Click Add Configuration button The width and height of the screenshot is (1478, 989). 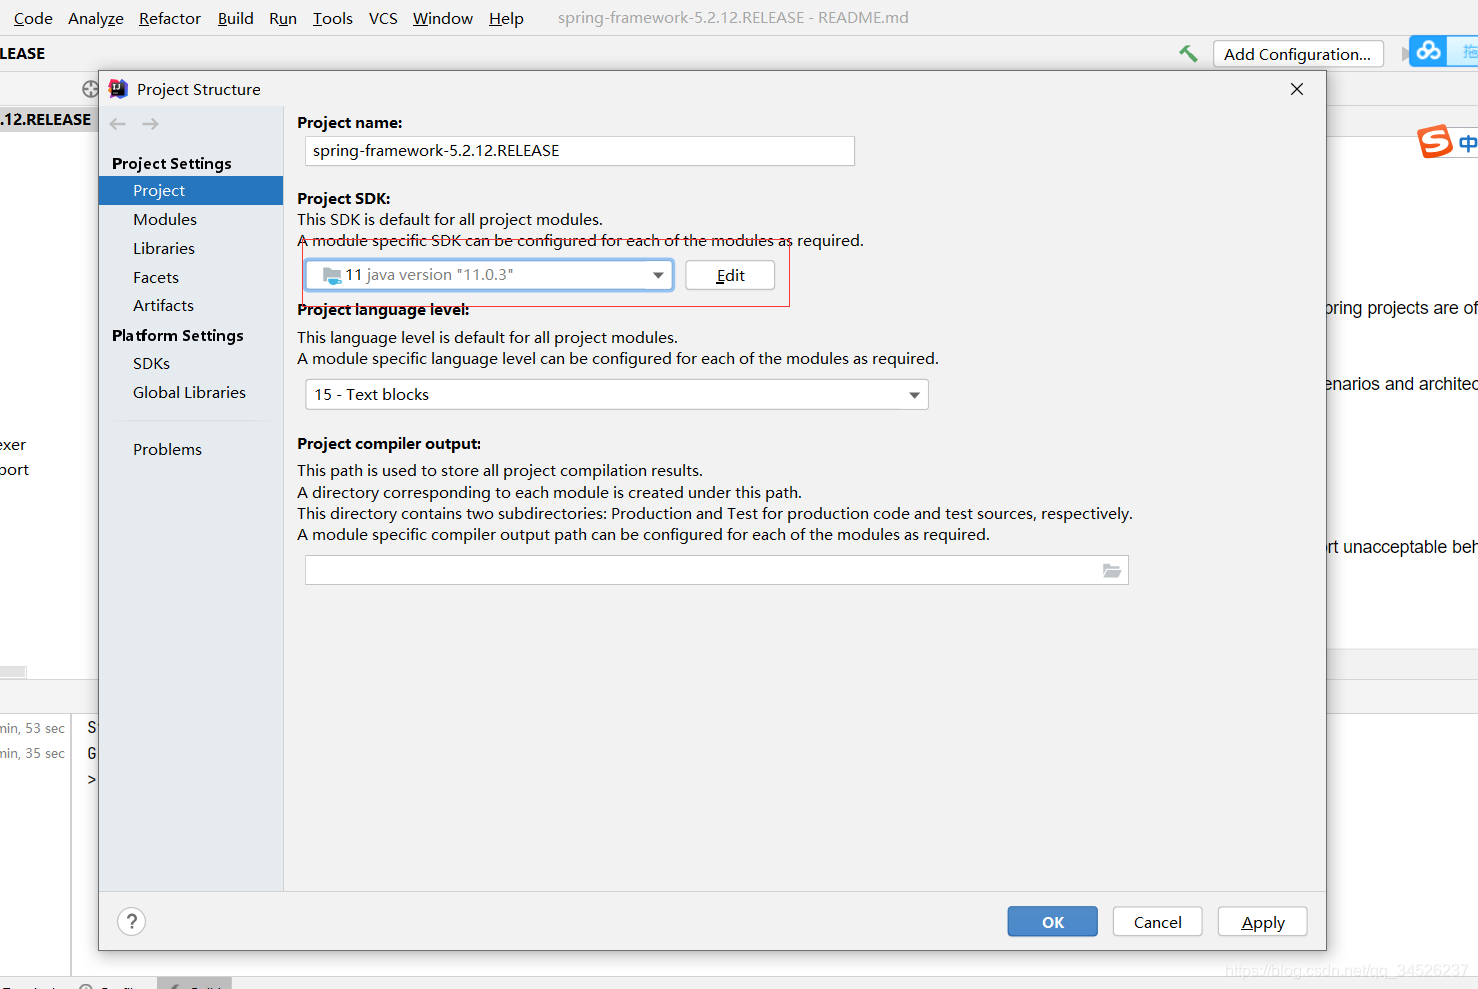point(1298,54)
